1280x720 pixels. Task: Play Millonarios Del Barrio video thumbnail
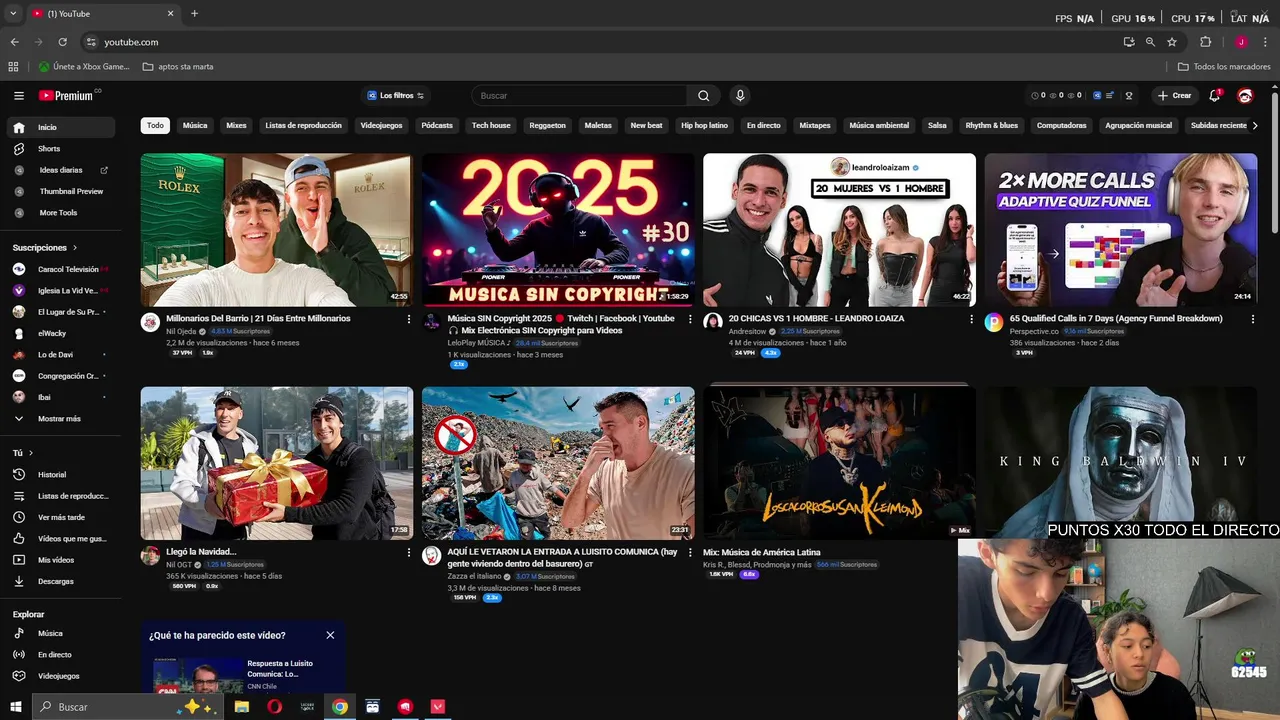[277, 230]
